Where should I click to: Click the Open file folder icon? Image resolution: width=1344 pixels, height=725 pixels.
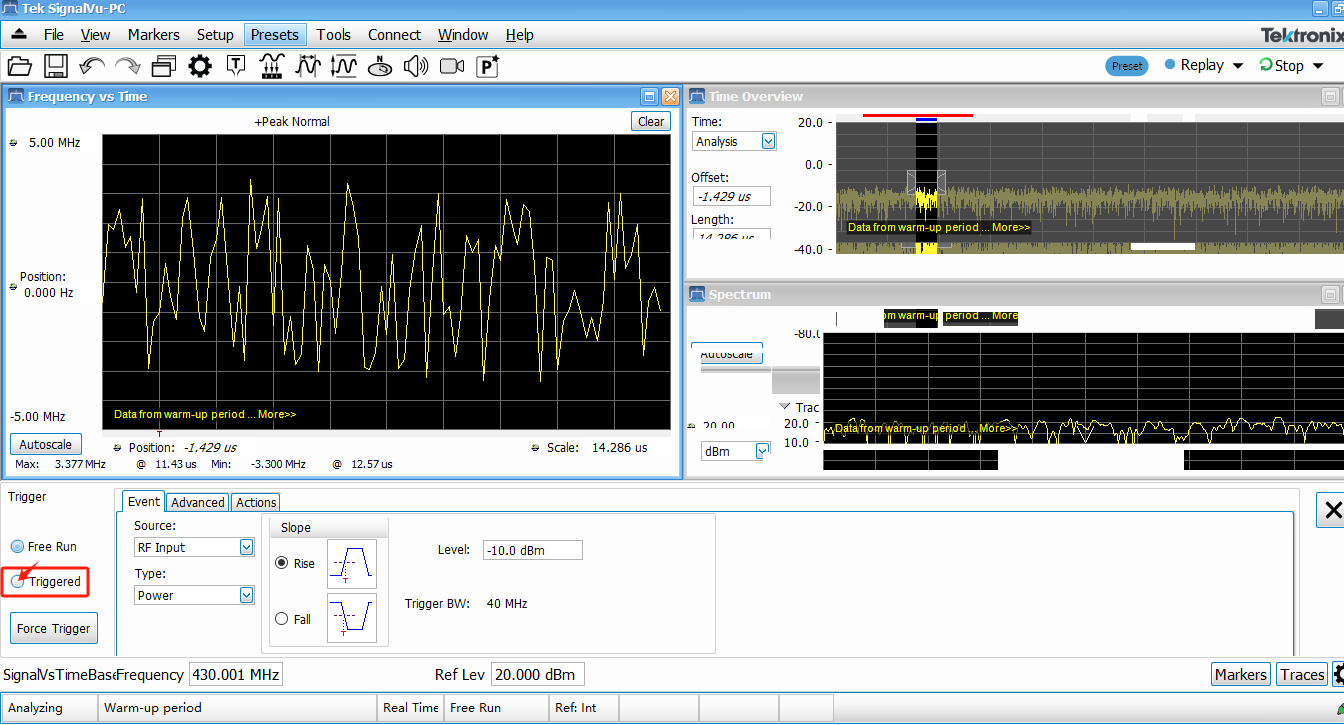(19, 67)
